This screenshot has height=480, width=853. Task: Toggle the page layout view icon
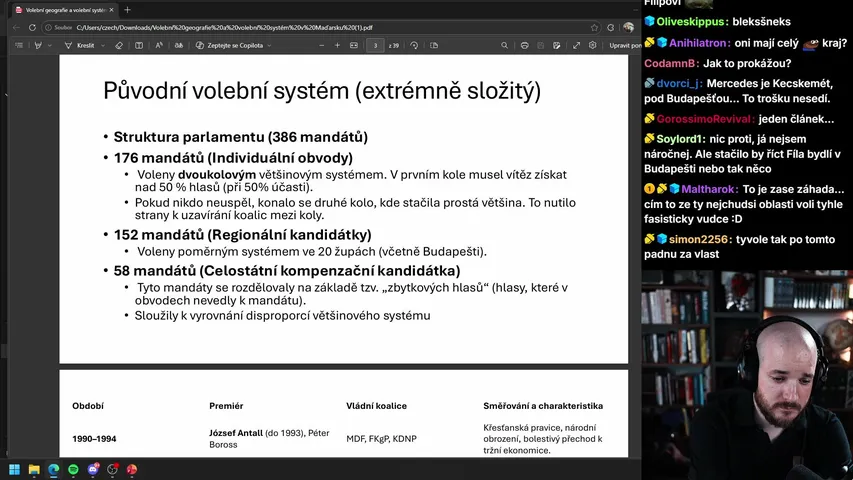pos(139,46)
